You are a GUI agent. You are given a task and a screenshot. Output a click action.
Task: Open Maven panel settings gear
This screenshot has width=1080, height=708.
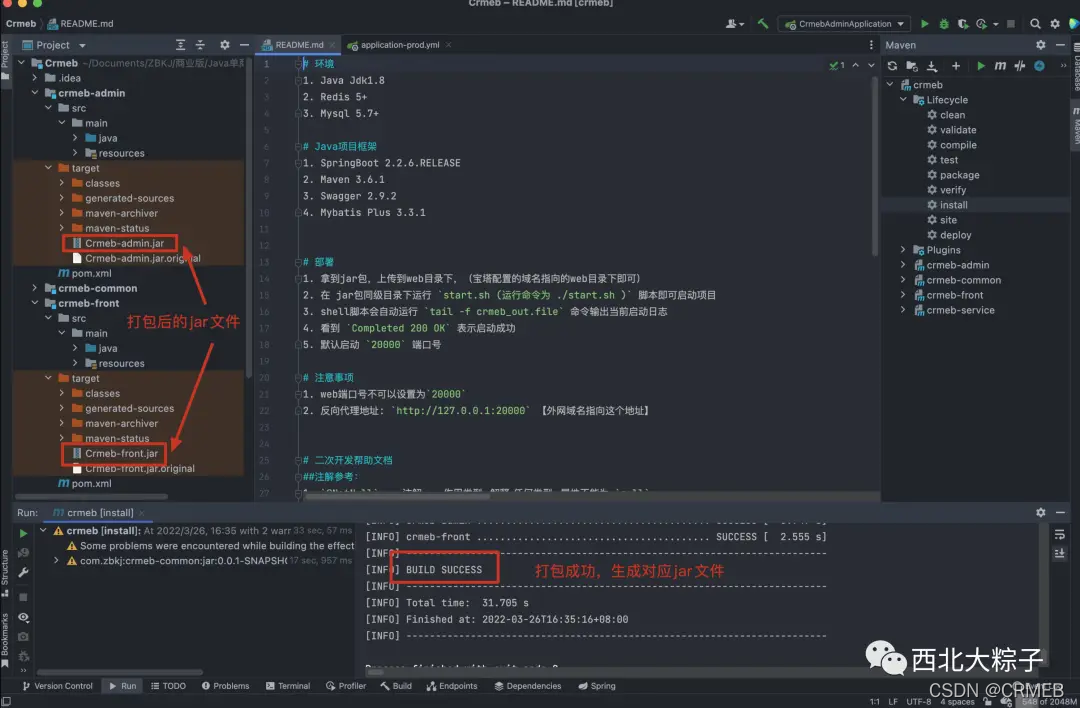click(1040, 45)
